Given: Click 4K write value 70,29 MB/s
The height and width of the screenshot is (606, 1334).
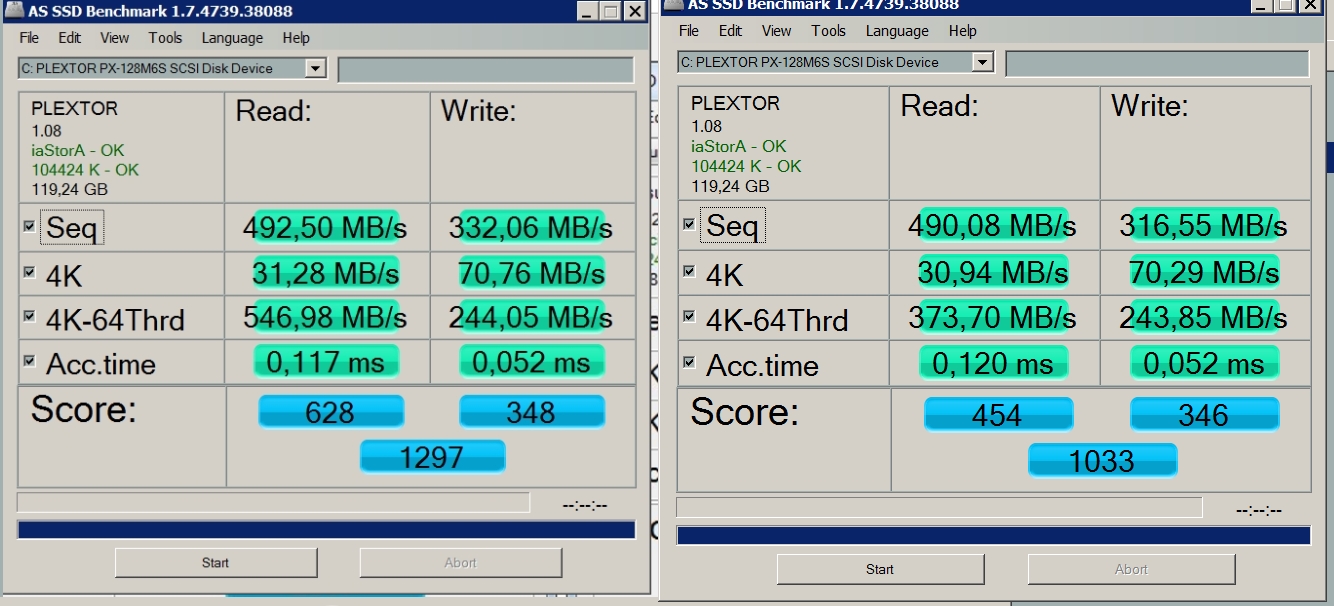Looking at the screenshot, I should [x=1204, y=271].
